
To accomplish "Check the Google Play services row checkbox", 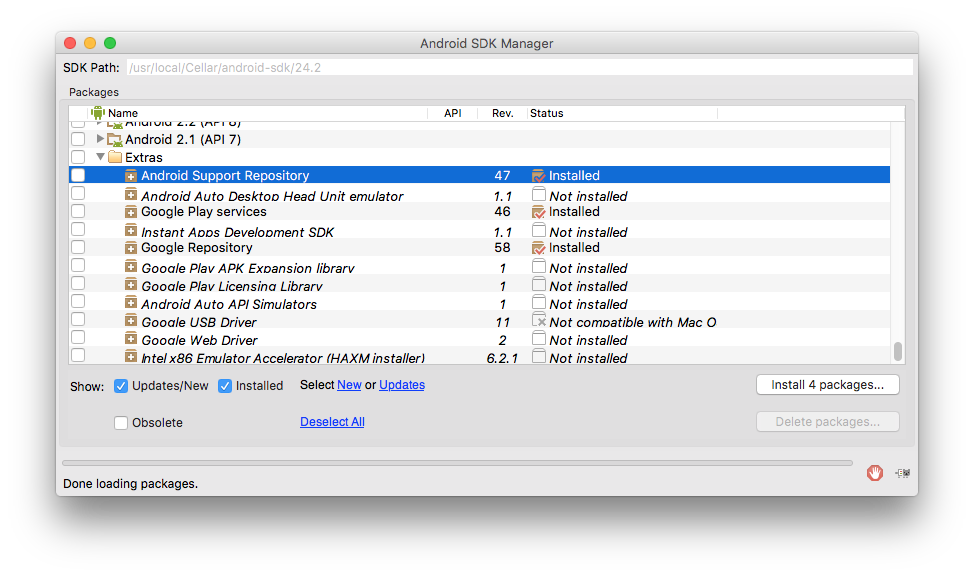I will [77, 211].
